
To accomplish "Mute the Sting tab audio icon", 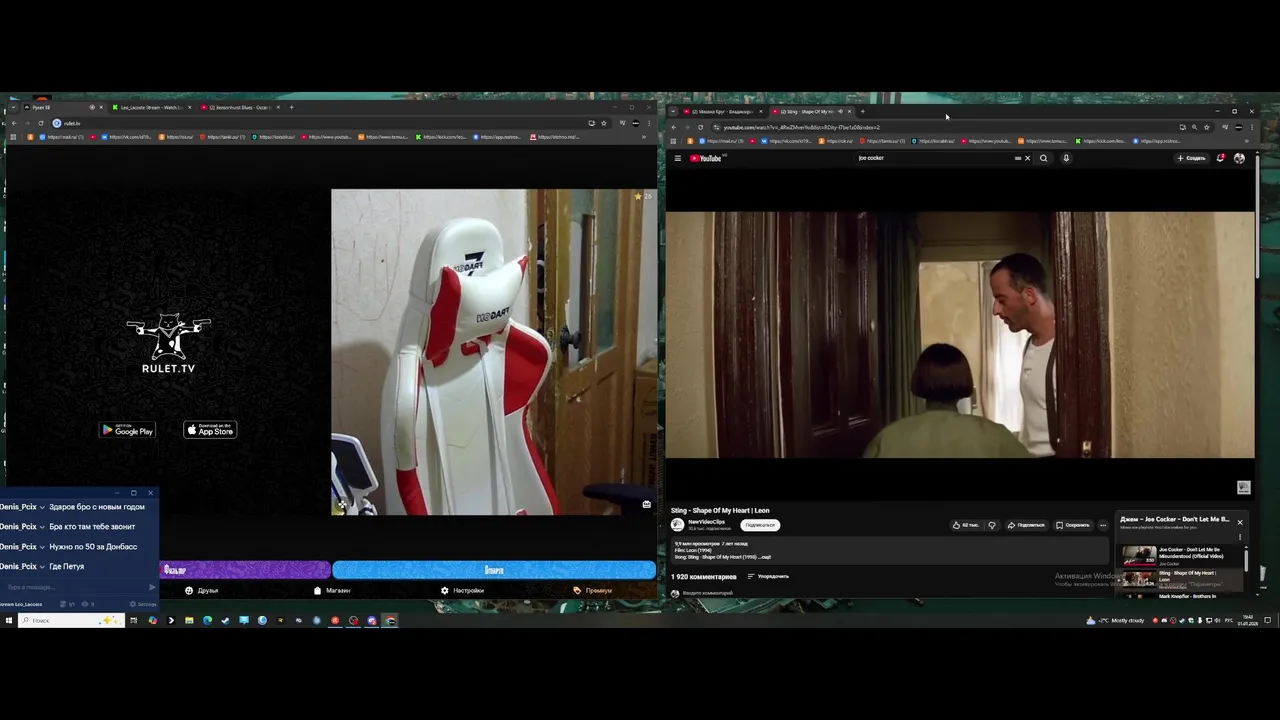I will point(840,112).
